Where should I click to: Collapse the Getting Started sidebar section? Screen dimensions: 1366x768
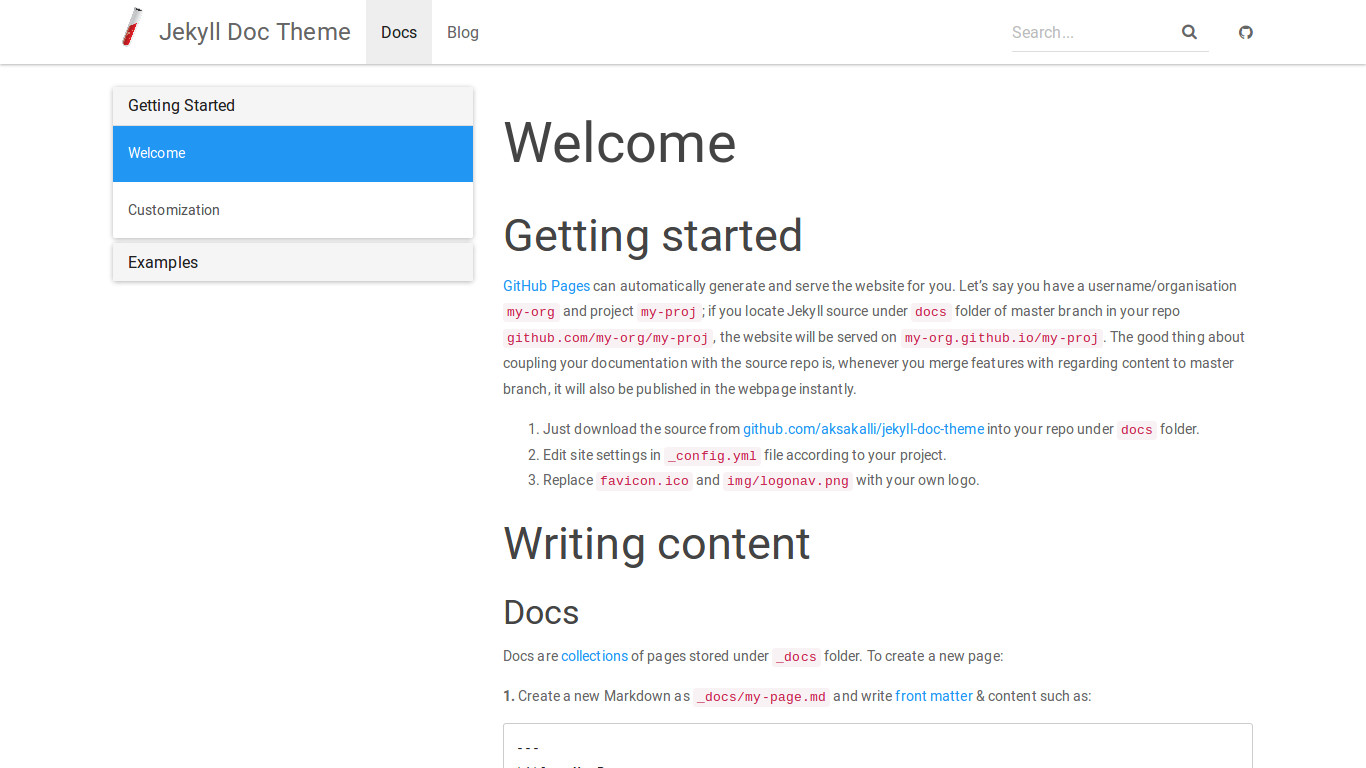coord(181,106)
